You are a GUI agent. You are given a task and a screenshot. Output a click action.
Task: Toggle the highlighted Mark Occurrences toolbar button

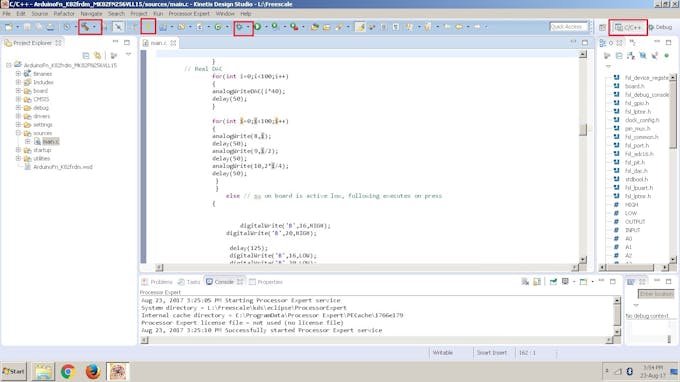pyautogui.click(x=360, y=27)
